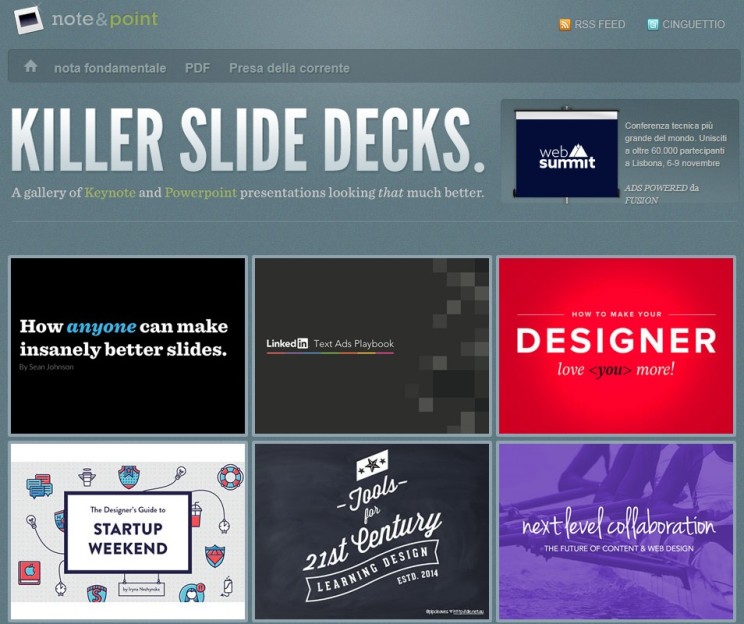Select the PDF menu item

coord(197,68)
